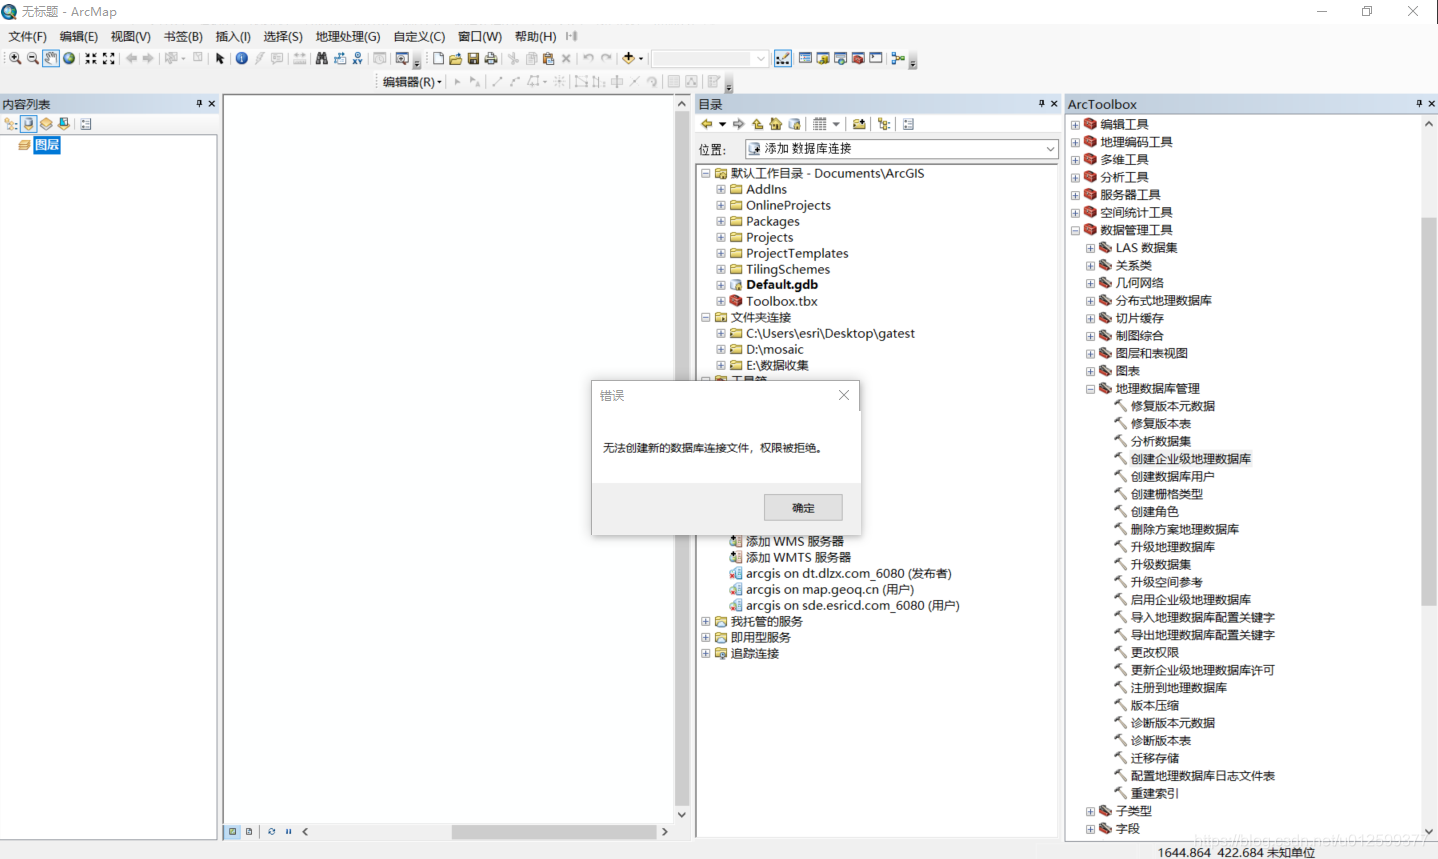Choose the Select Elements arrow tool
The width and height of the screenshot is (1438, 859).
tap(220, 59)
